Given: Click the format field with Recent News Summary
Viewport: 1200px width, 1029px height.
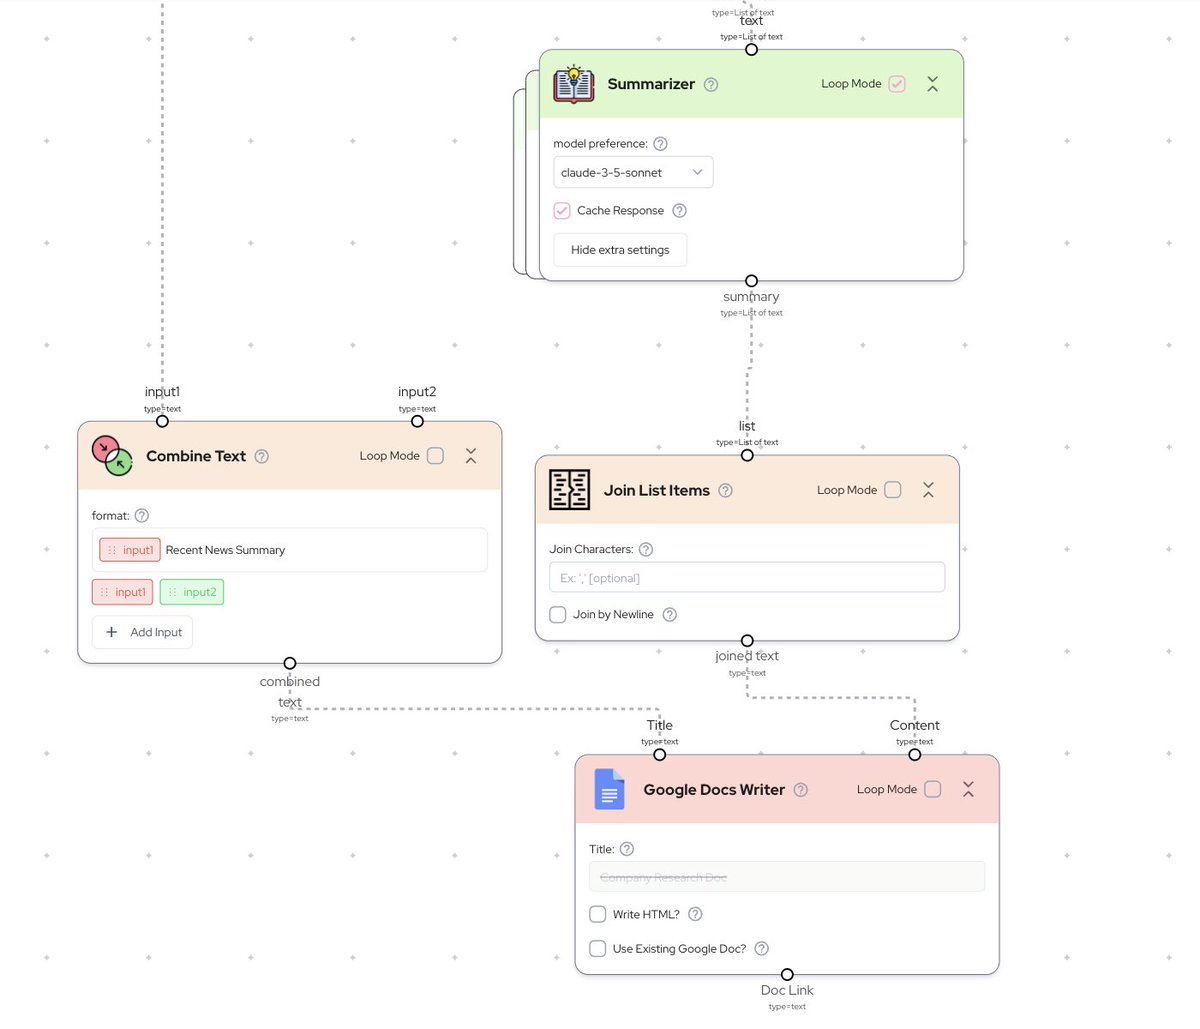Looking at the screenshot, I should 290,550.
